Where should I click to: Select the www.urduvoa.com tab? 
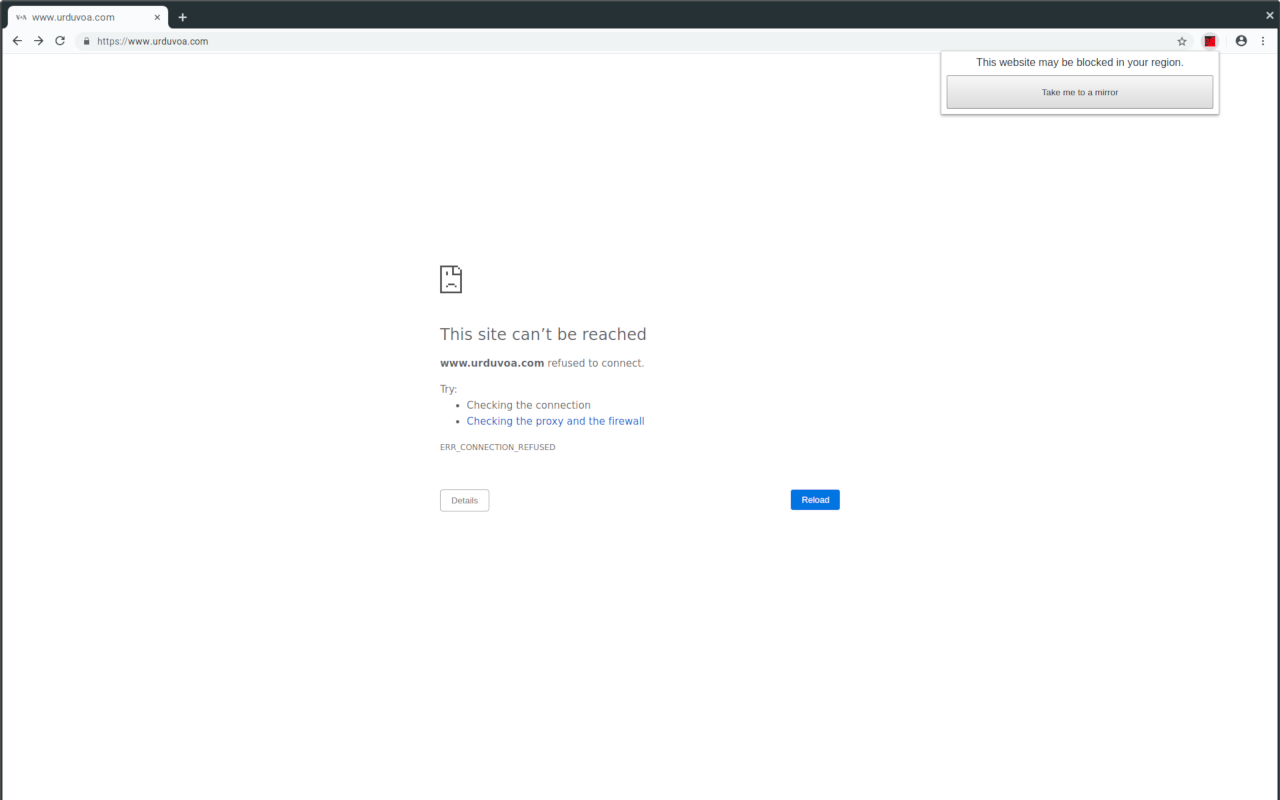pyautogui.click(x=86, y=17)
